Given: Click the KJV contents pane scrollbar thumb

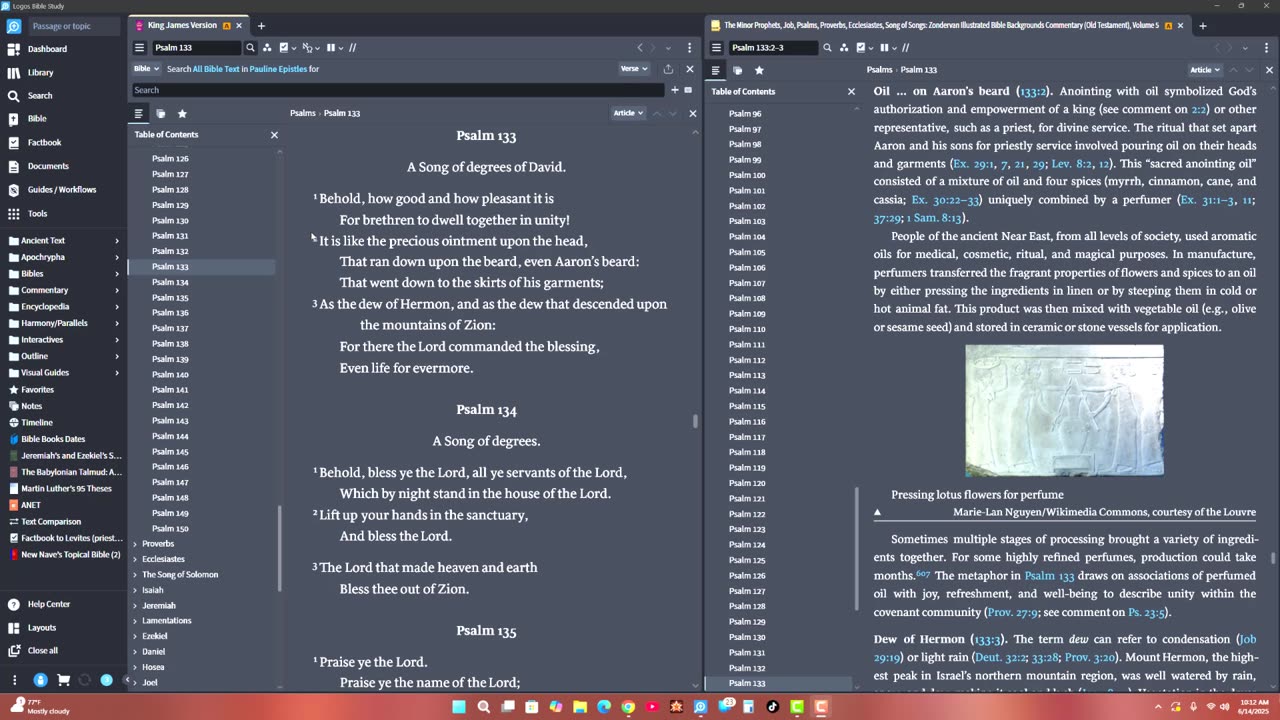Looking at the screenshot, I should point(280,549).
